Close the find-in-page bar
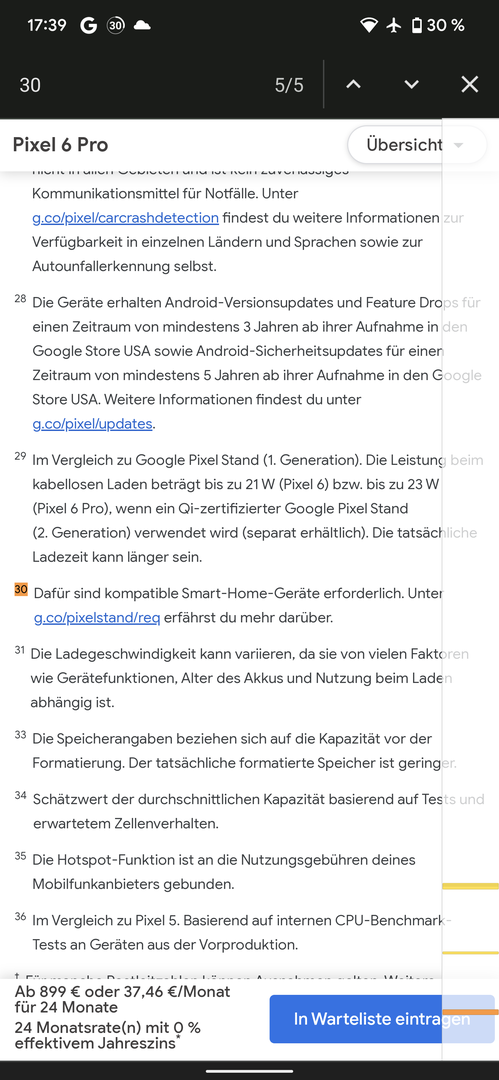 coord(469,85)
